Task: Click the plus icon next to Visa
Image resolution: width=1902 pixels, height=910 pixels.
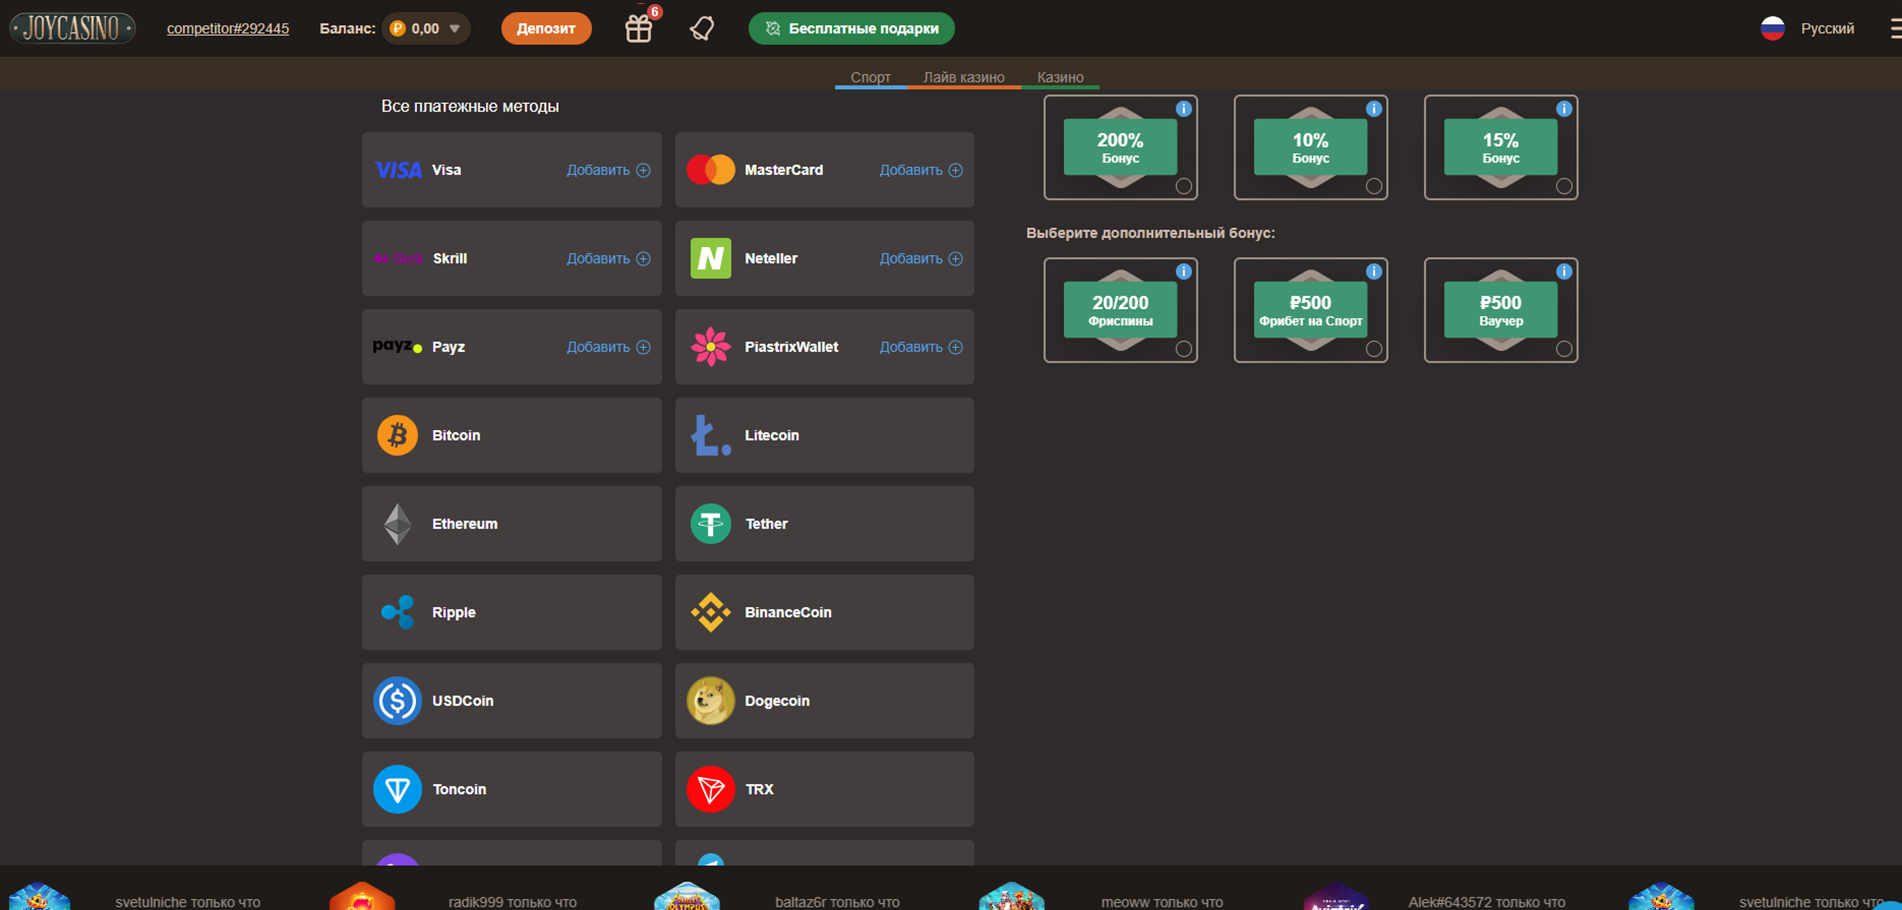Action: pyautogui.click(x=644, y=171)
